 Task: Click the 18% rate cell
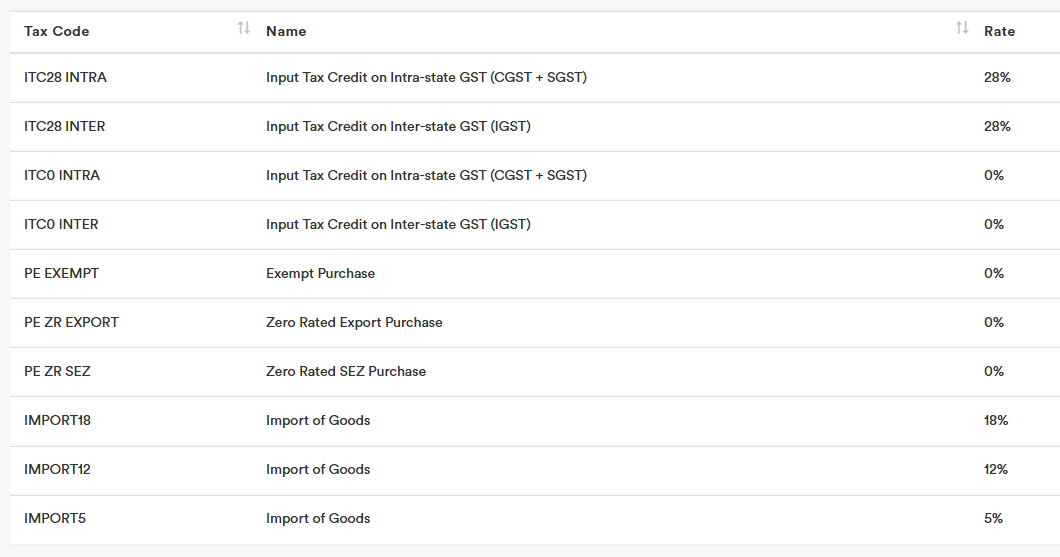996,420
